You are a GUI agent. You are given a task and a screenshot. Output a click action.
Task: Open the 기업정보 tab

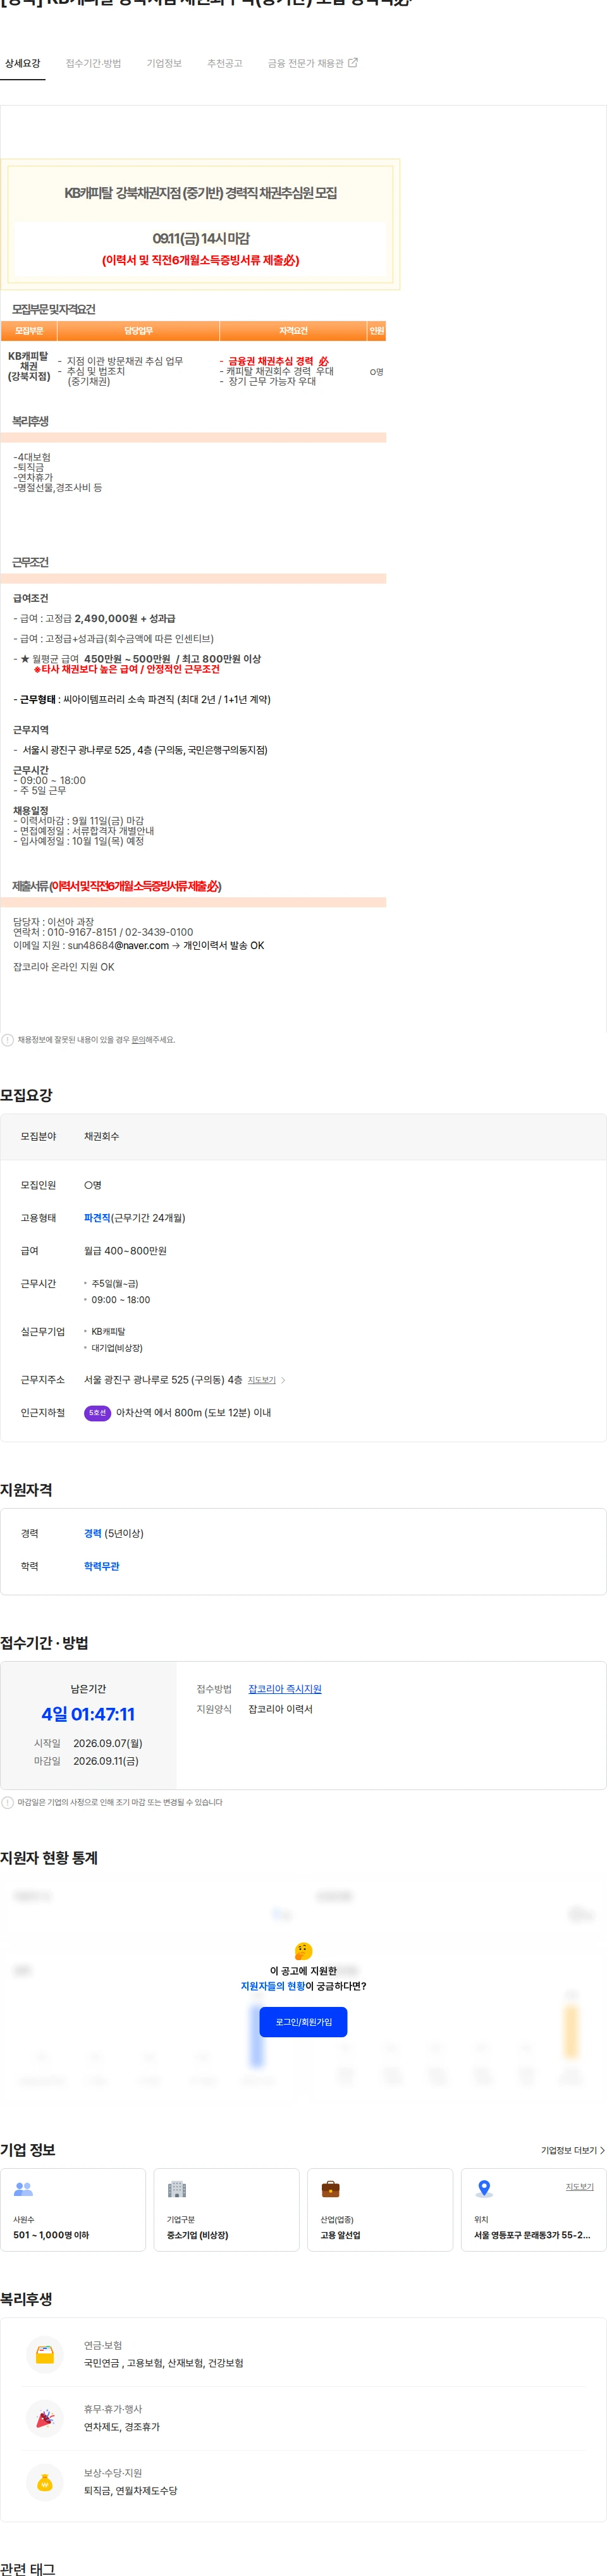point(164,63)
